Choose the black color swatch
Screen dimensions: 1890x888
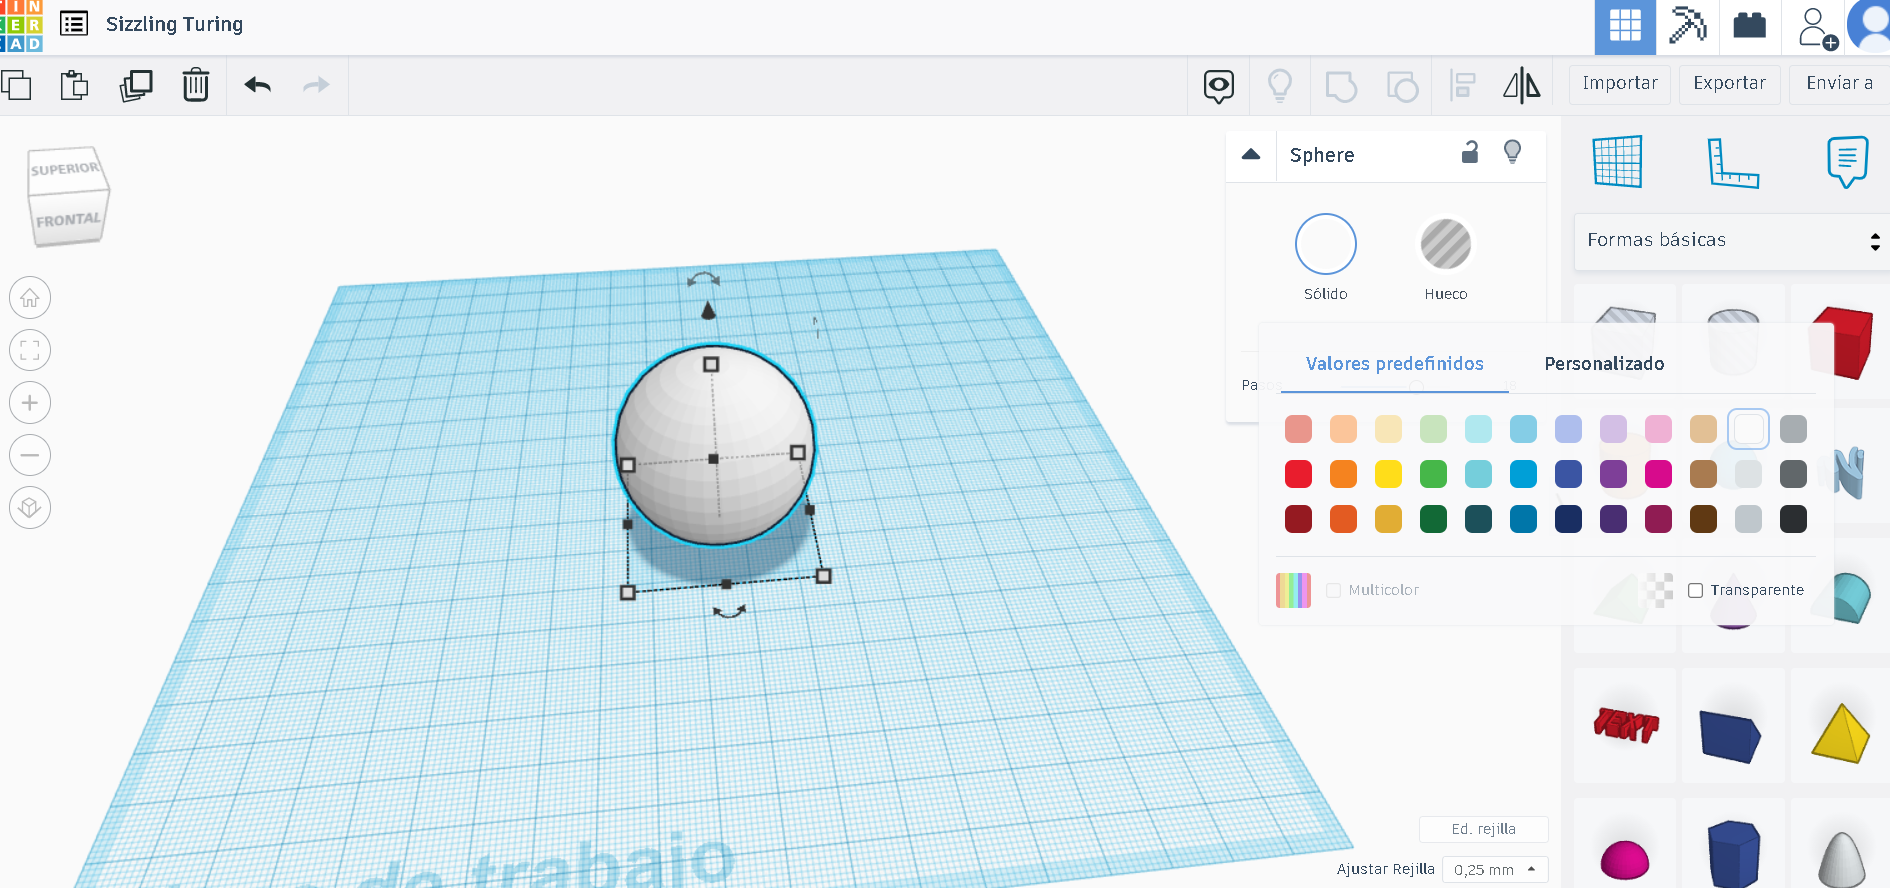(1793, 519)
